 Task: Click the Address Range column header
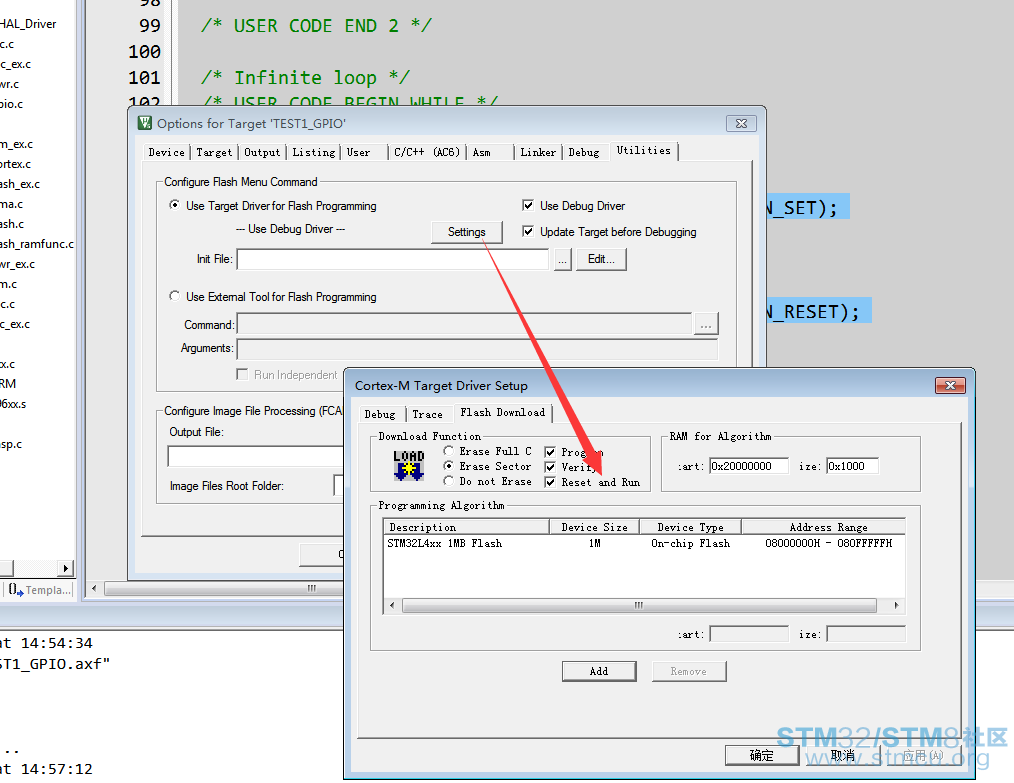pos(823,527)
